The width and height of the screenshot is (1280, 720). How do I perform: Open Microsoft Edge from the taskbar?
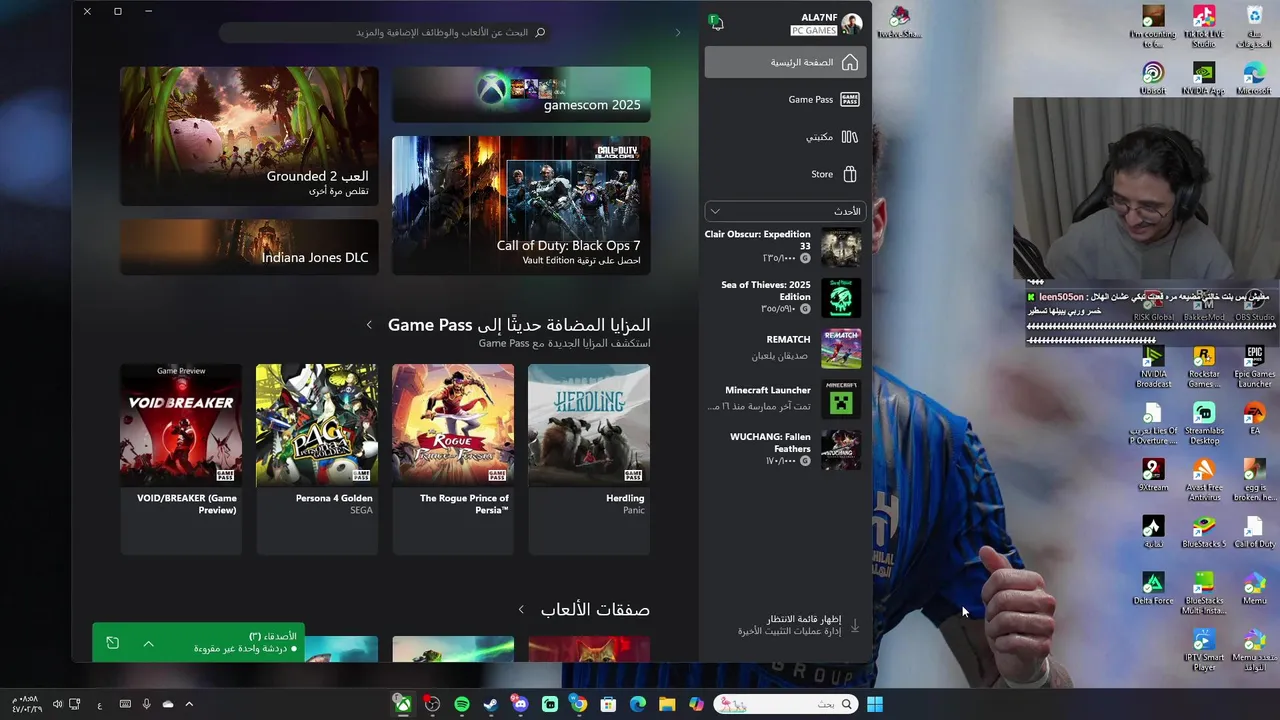(638, 704)
